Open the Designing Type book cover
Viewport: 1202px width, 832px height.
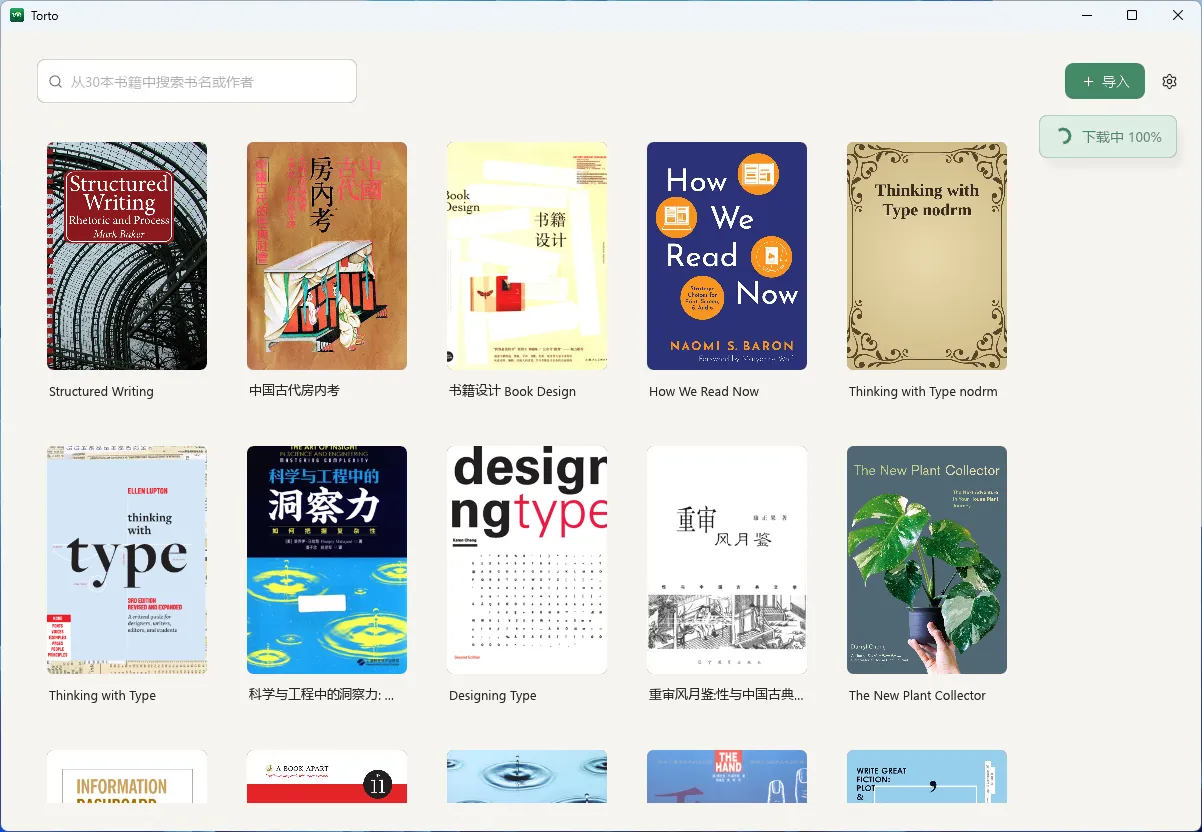[527, 560]
